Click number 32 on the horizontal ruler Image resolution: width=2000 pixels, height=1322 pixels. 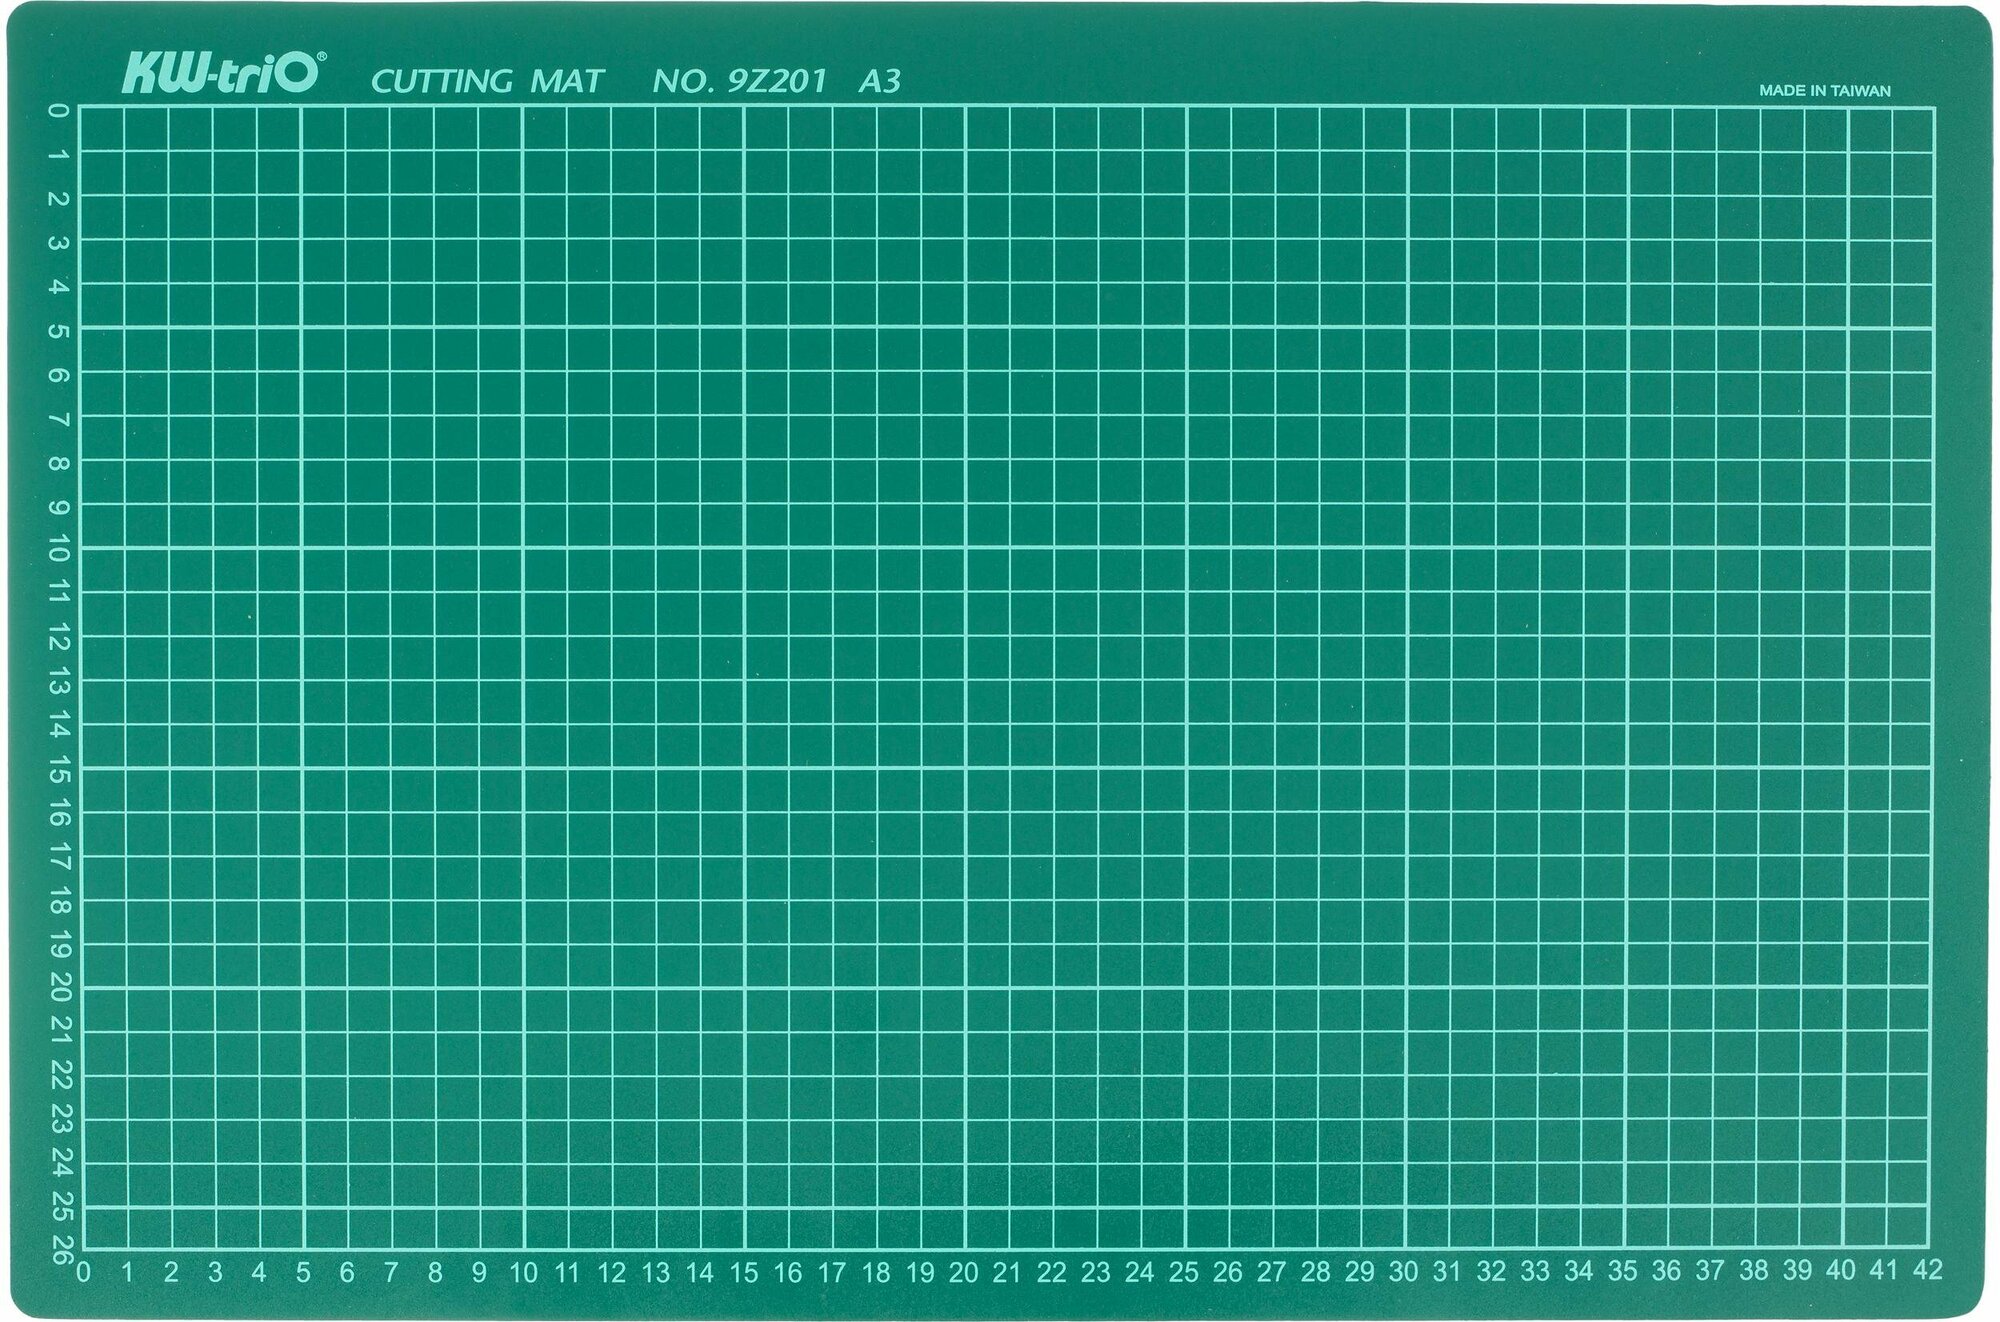tap(1490, 1271)
